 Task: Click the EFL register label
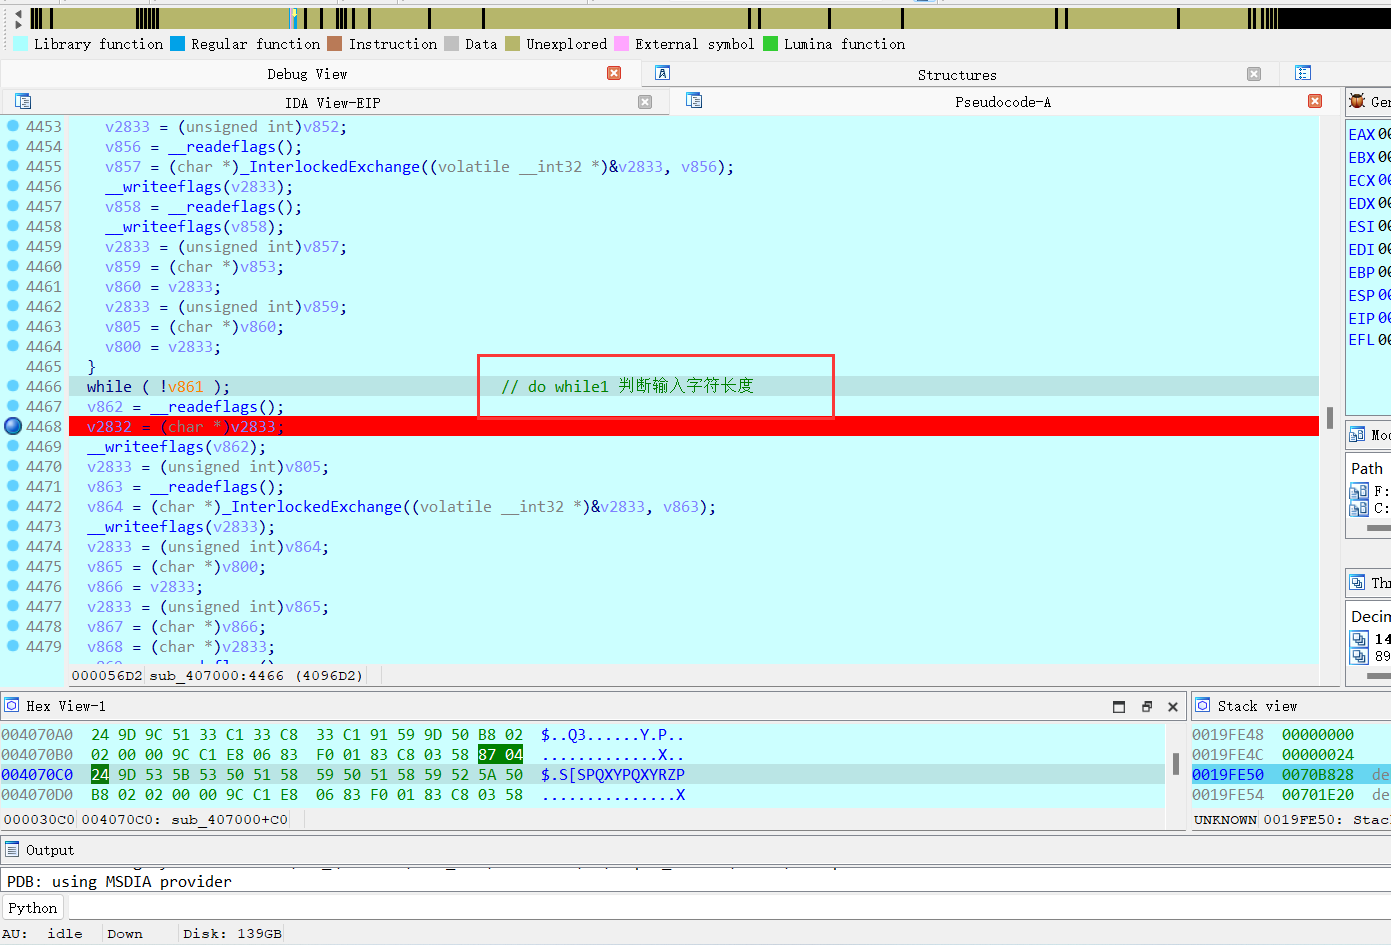(x=1361, y=340)
